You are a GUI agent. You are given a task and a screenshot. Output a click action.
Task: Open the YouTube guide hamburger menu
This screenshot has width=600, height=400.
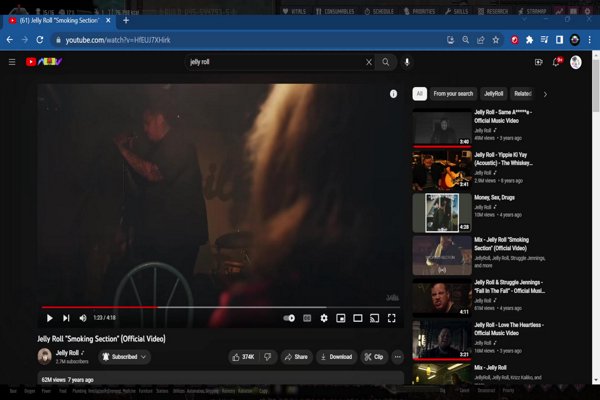(x=12, y=62)
